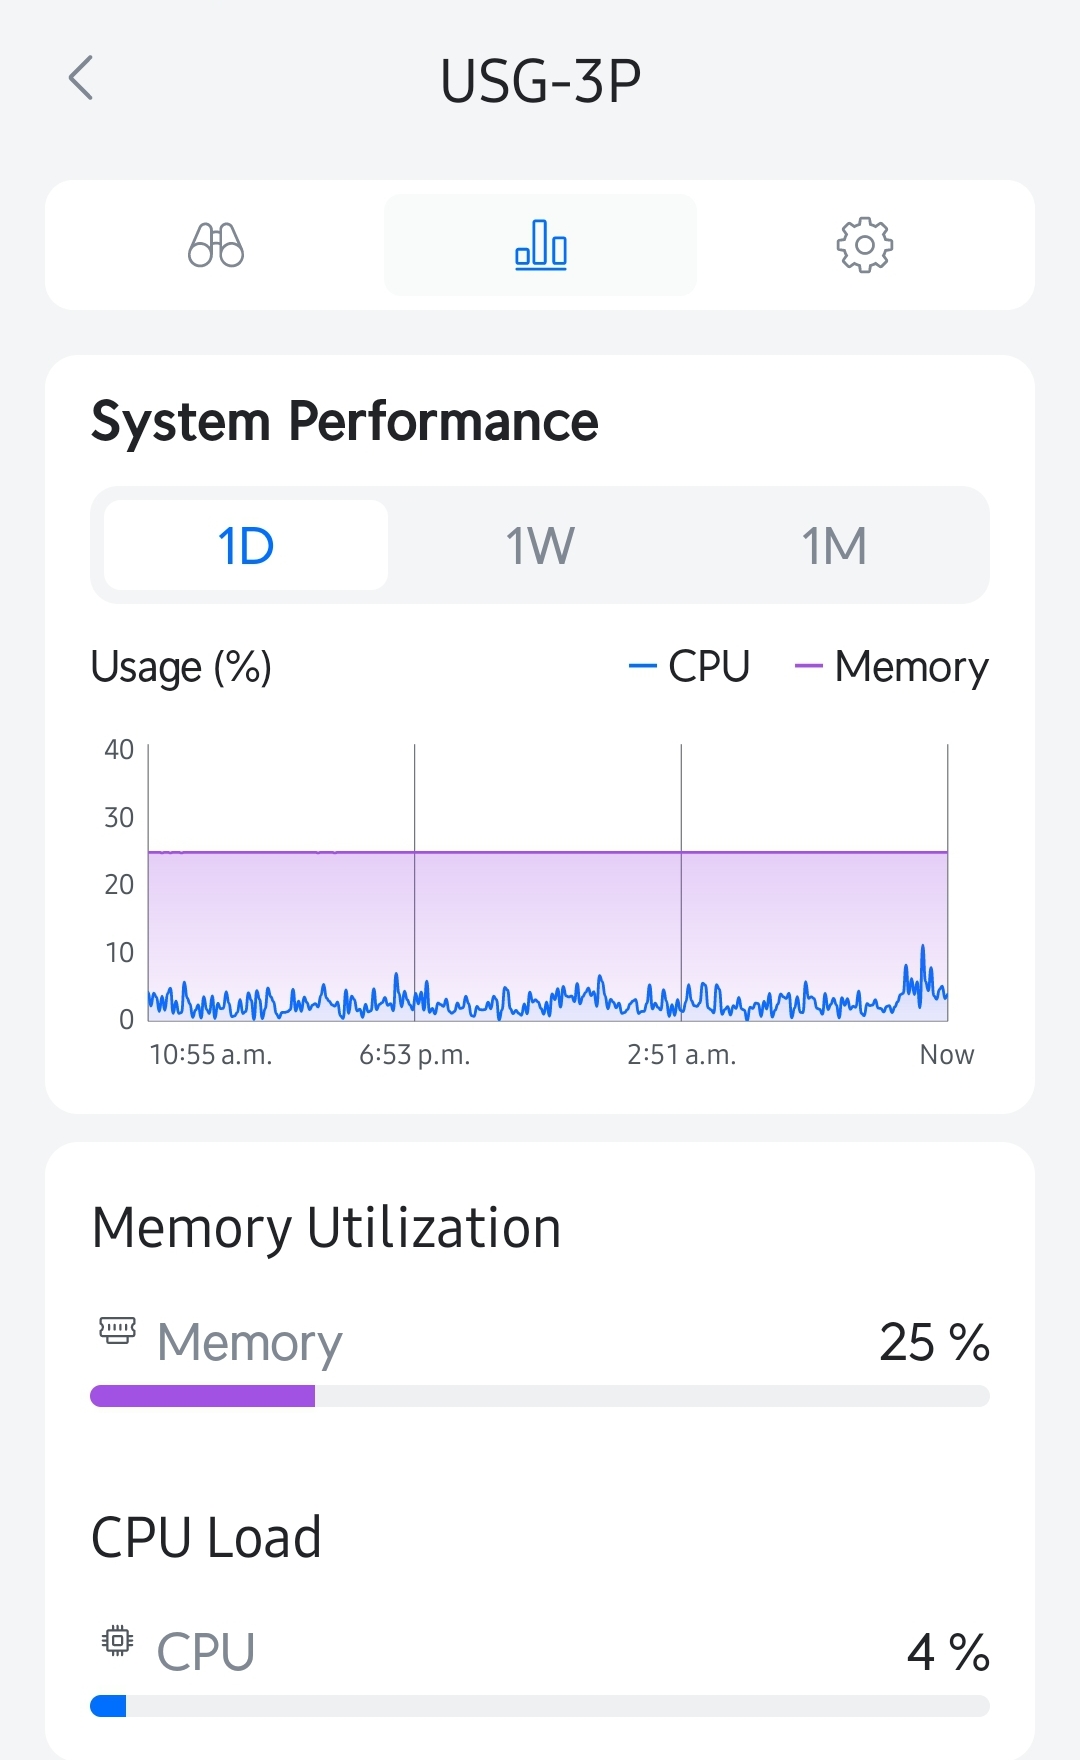Click the memory chip icon

[117, 1330]
